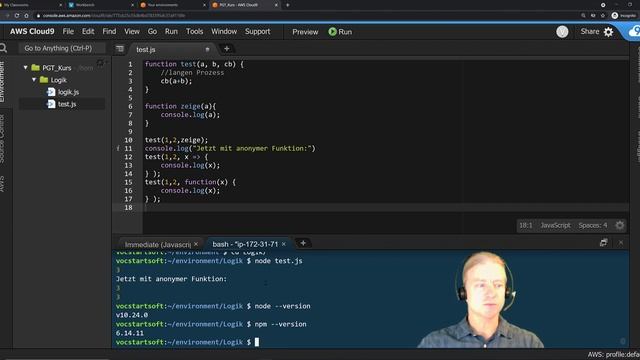Open the Run menu in menu bar
The image size is (640, 360).
coord(171,31)
